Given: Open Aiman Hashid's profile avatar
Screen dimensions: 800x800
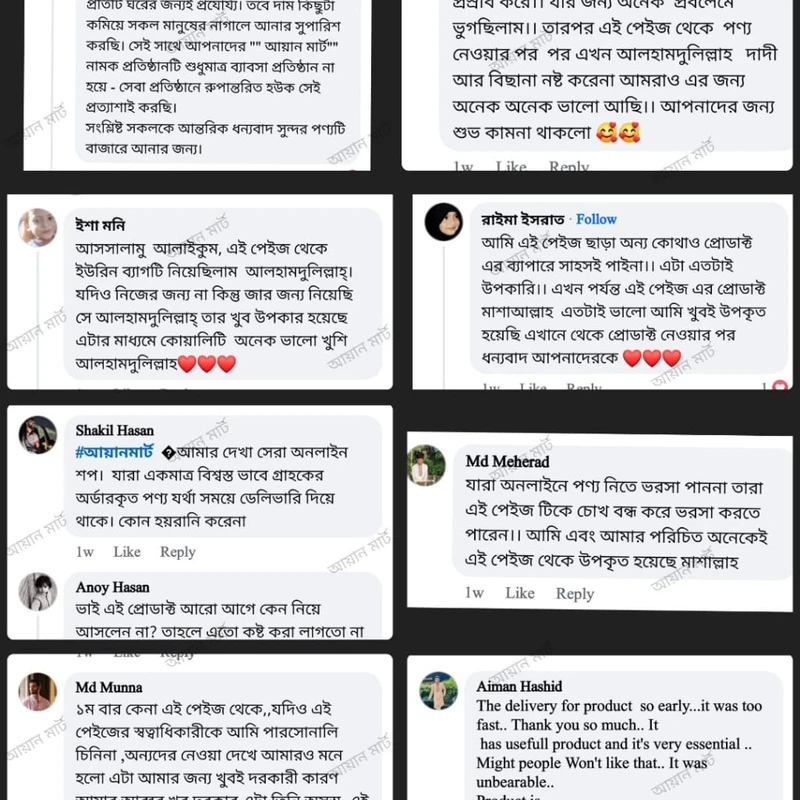Looking at the screenshot, I should coord(438,691).
